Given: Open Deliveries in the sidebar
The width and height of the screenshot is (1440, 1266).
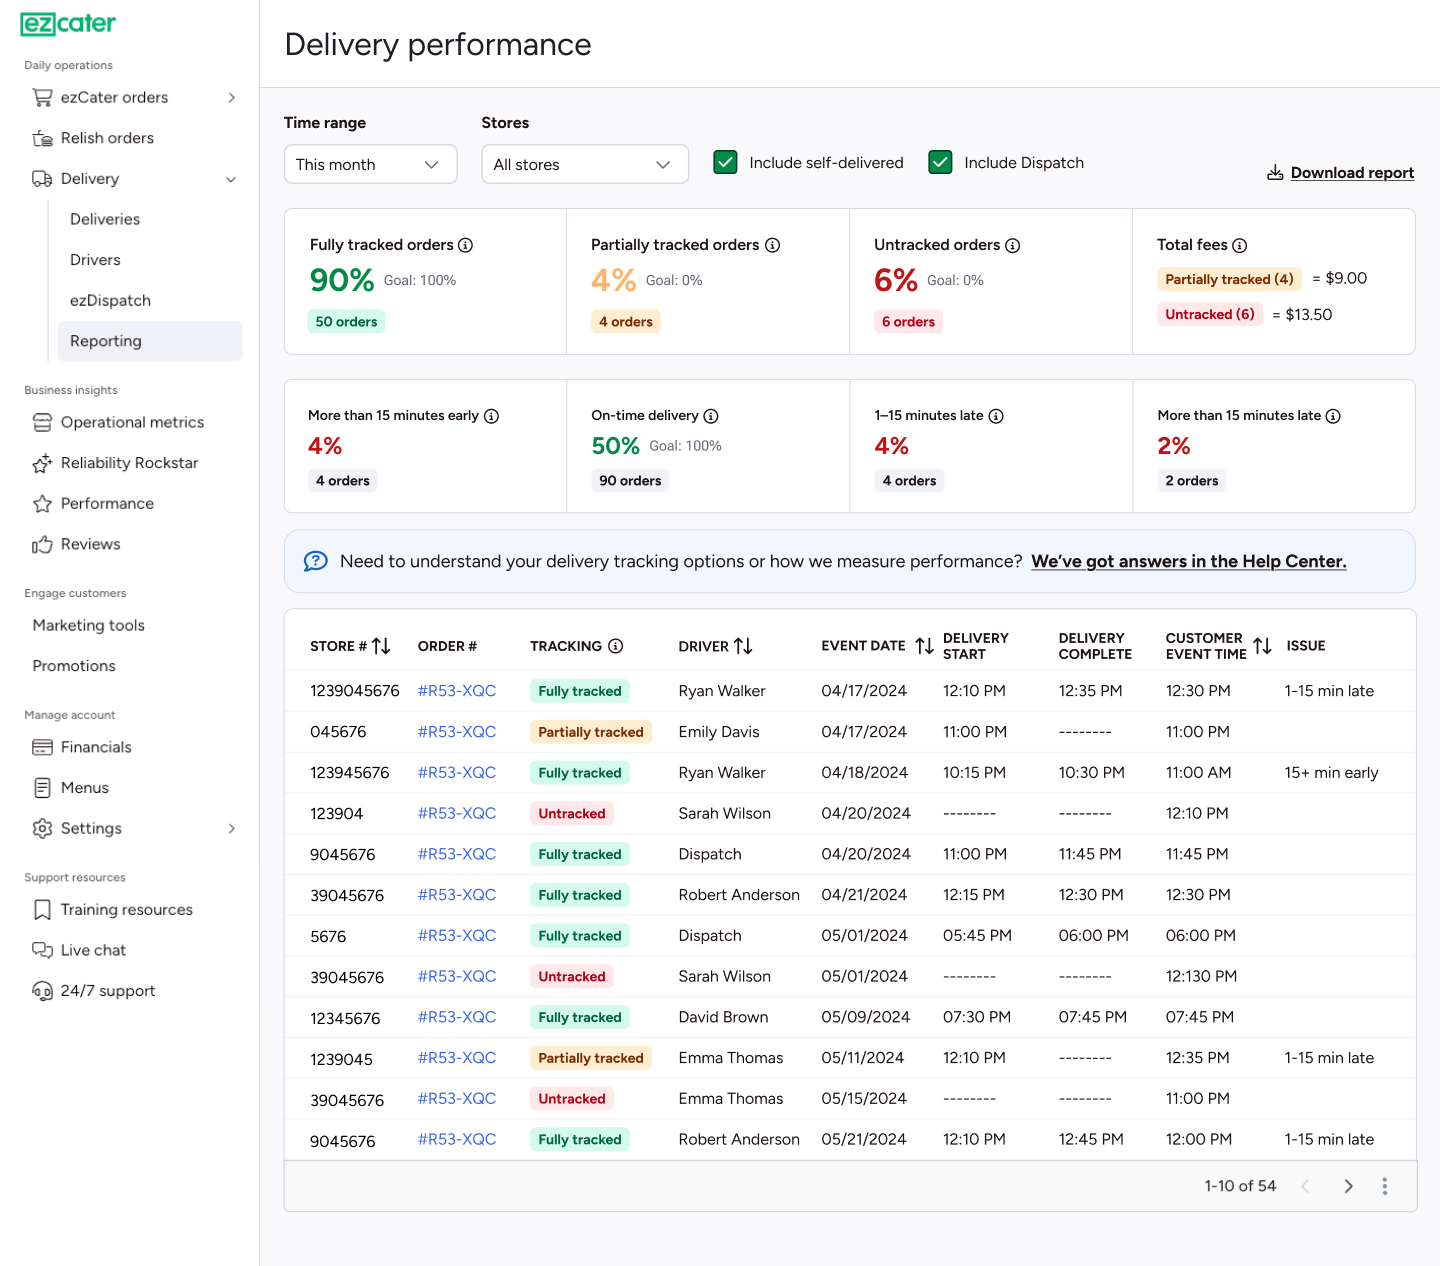Looking at the screenshot, I should tap(105, 219).
